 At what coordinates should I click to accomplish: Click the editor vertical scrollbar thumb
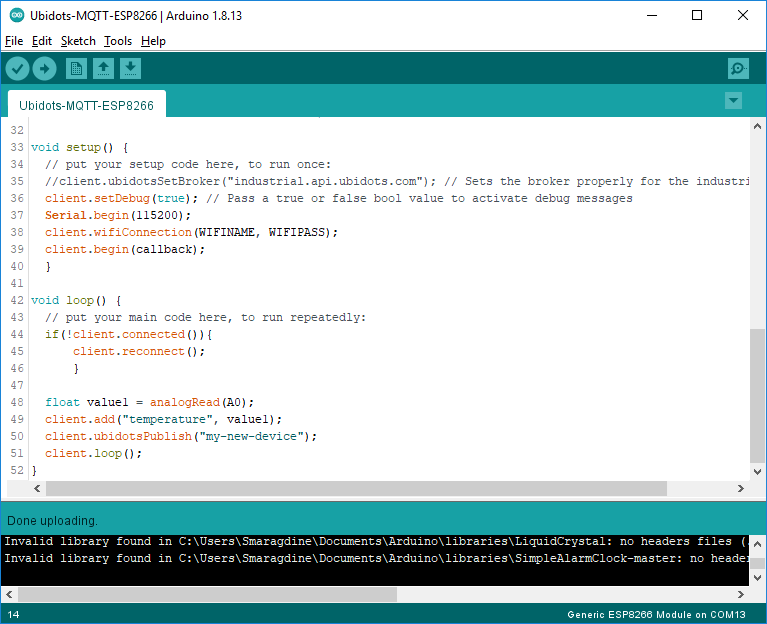pyautogui.click(x=757, y=396)
